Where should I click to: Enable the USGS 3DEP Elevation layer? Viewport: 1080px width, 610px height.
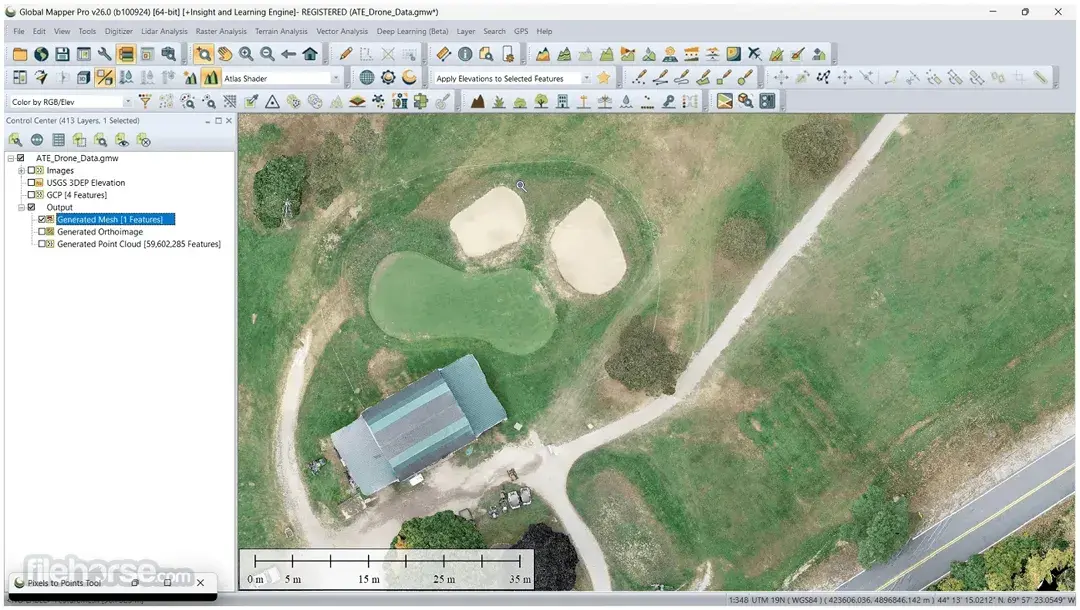tap(33, 182)
